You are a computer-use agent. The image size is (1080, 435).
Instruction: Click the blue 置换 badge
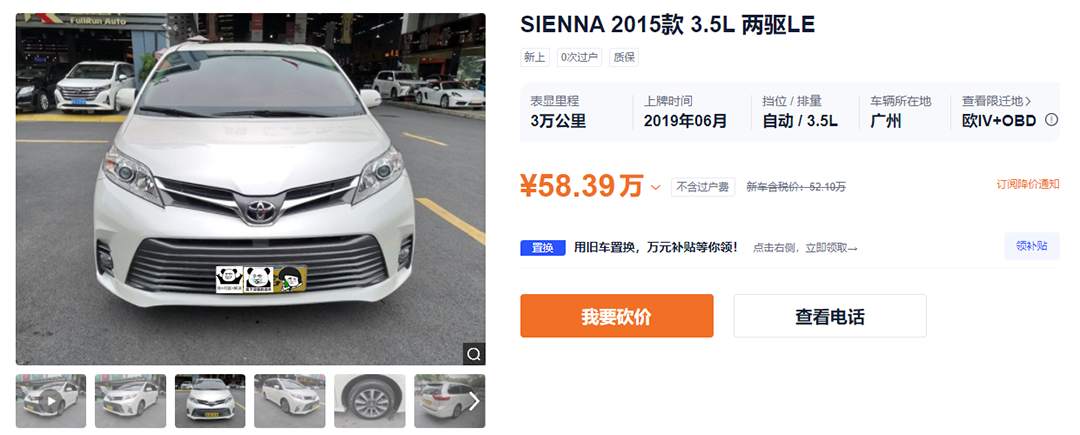click(543, 247)
